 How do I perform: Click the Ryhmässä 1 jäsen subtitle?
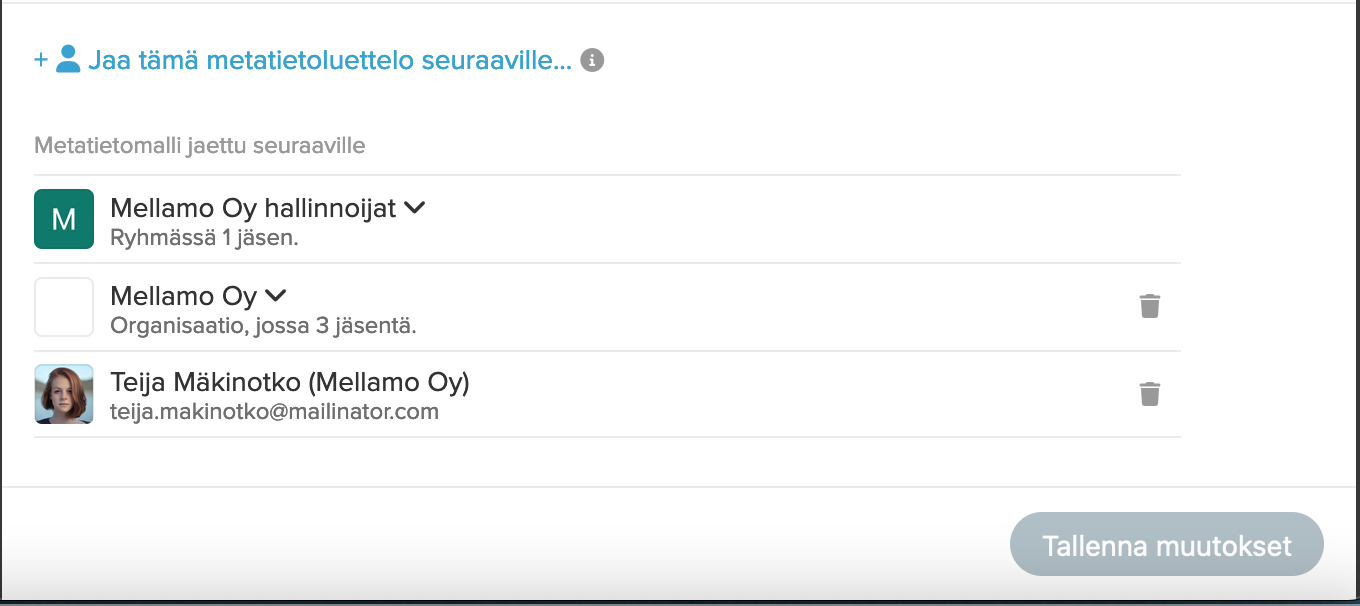pyautogui.click(x=204, y=238)
